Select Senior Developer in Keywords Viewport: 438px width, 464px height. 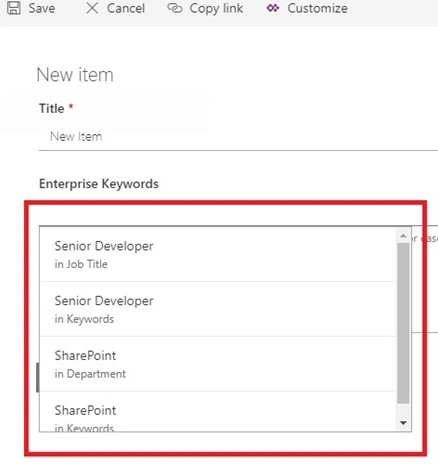pos(218,309)
